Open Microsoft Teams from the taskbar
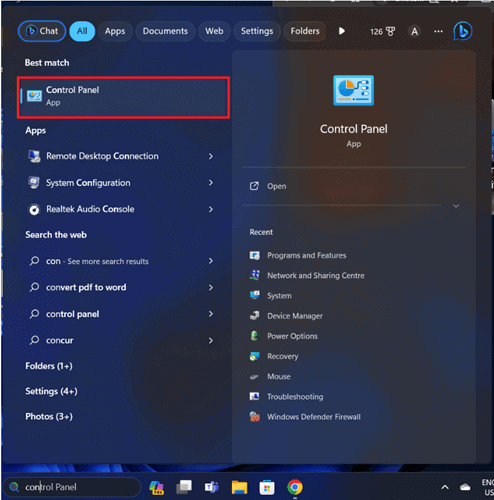494x500 pixels. [211, 487]
